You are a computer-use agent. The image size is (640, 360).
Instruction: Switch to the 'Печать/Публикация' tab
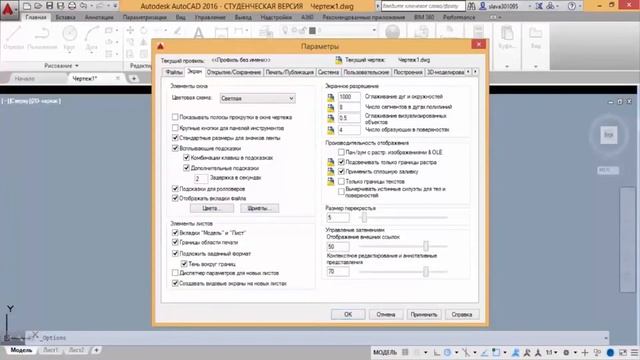(x=289, y=72)
